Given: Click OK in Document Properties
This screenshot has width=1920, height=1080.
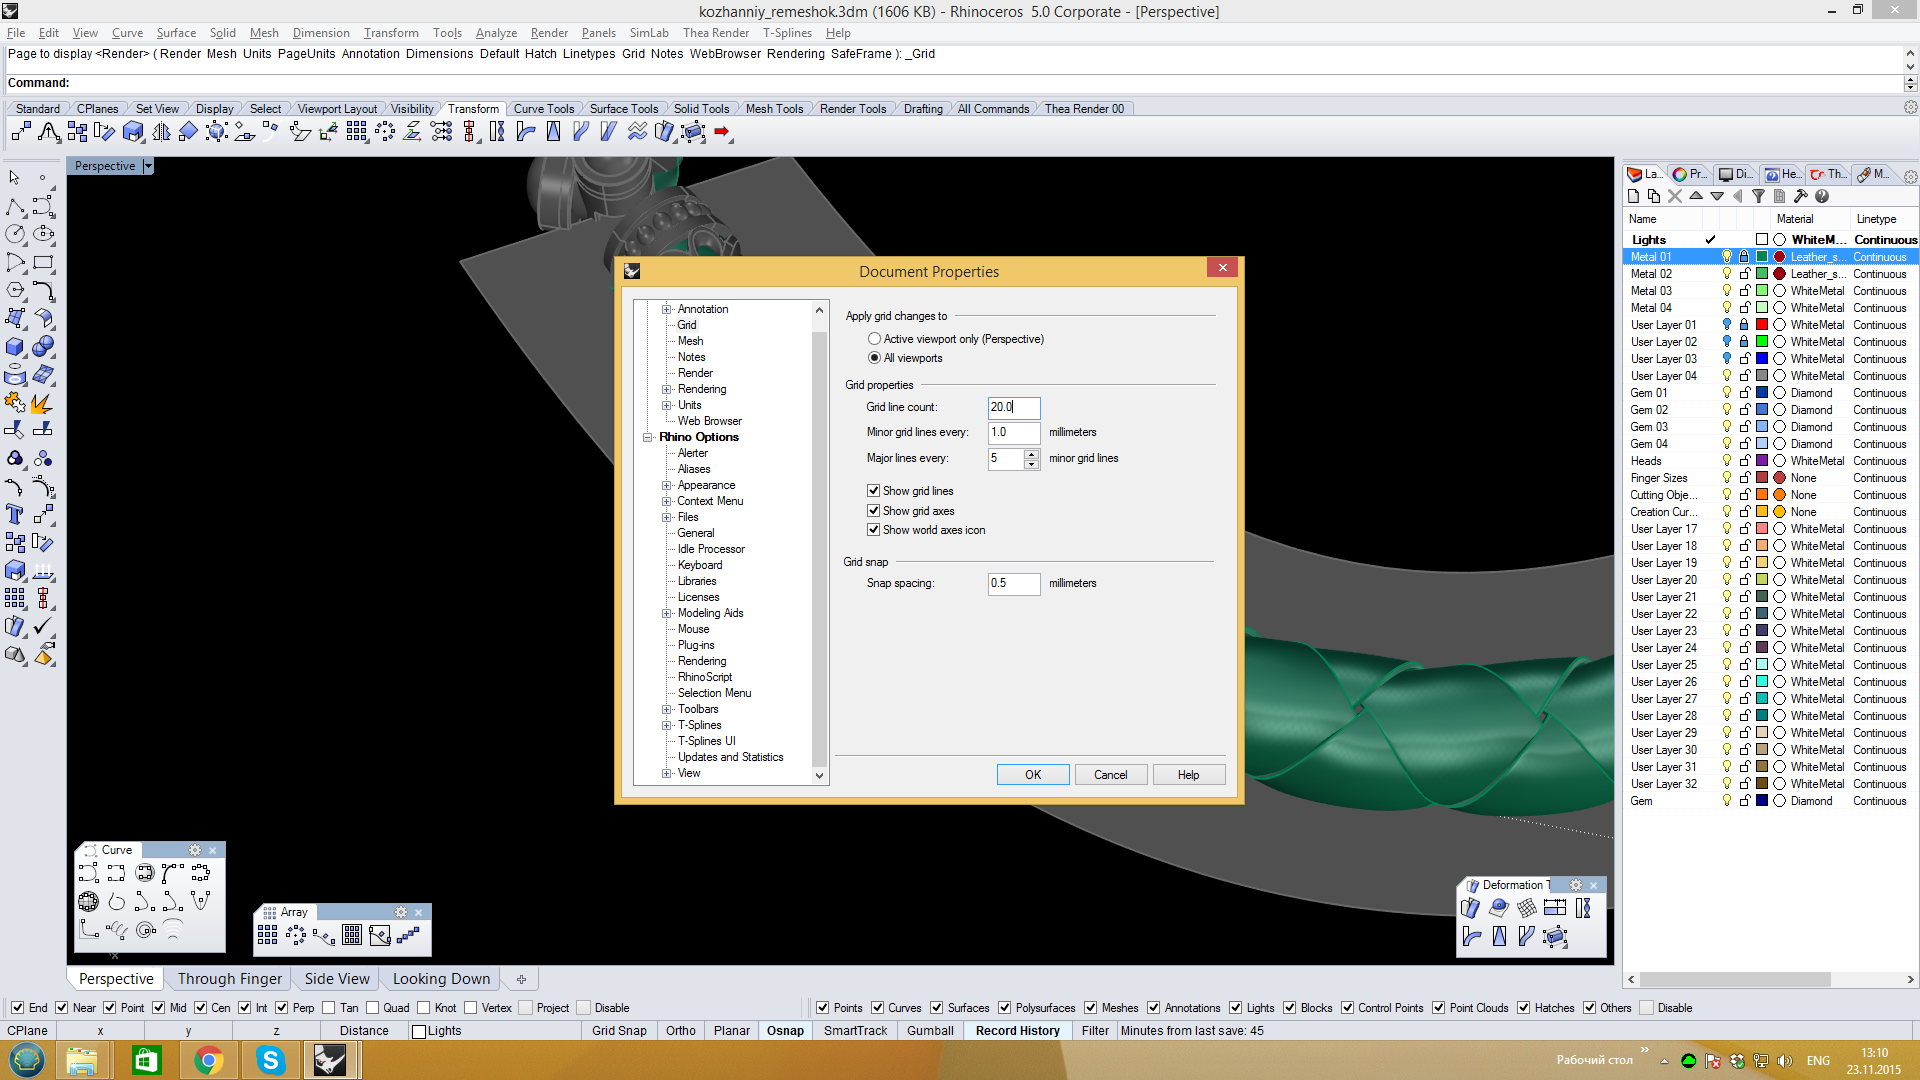Looking at the screenshot, I should click(x=1033, y=775).
